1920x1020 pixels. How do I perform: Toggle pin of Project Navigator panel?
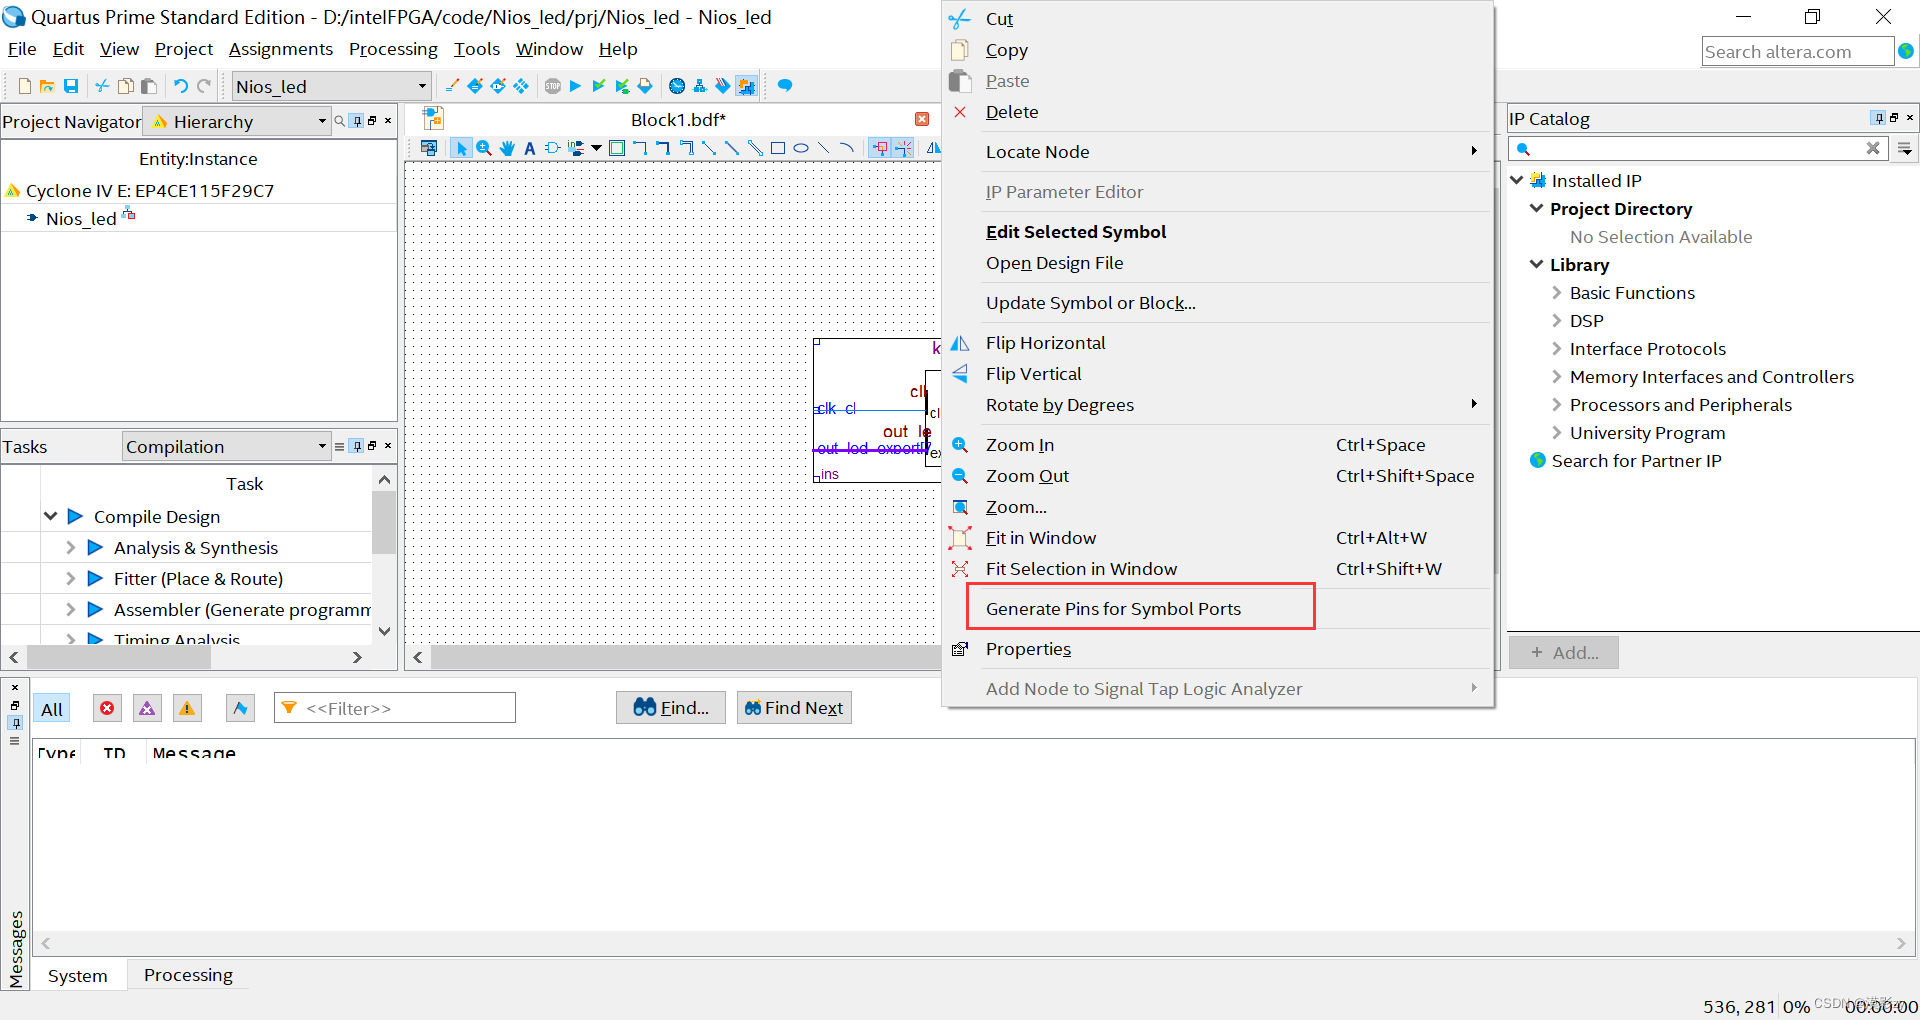click(x=356, y=121)
